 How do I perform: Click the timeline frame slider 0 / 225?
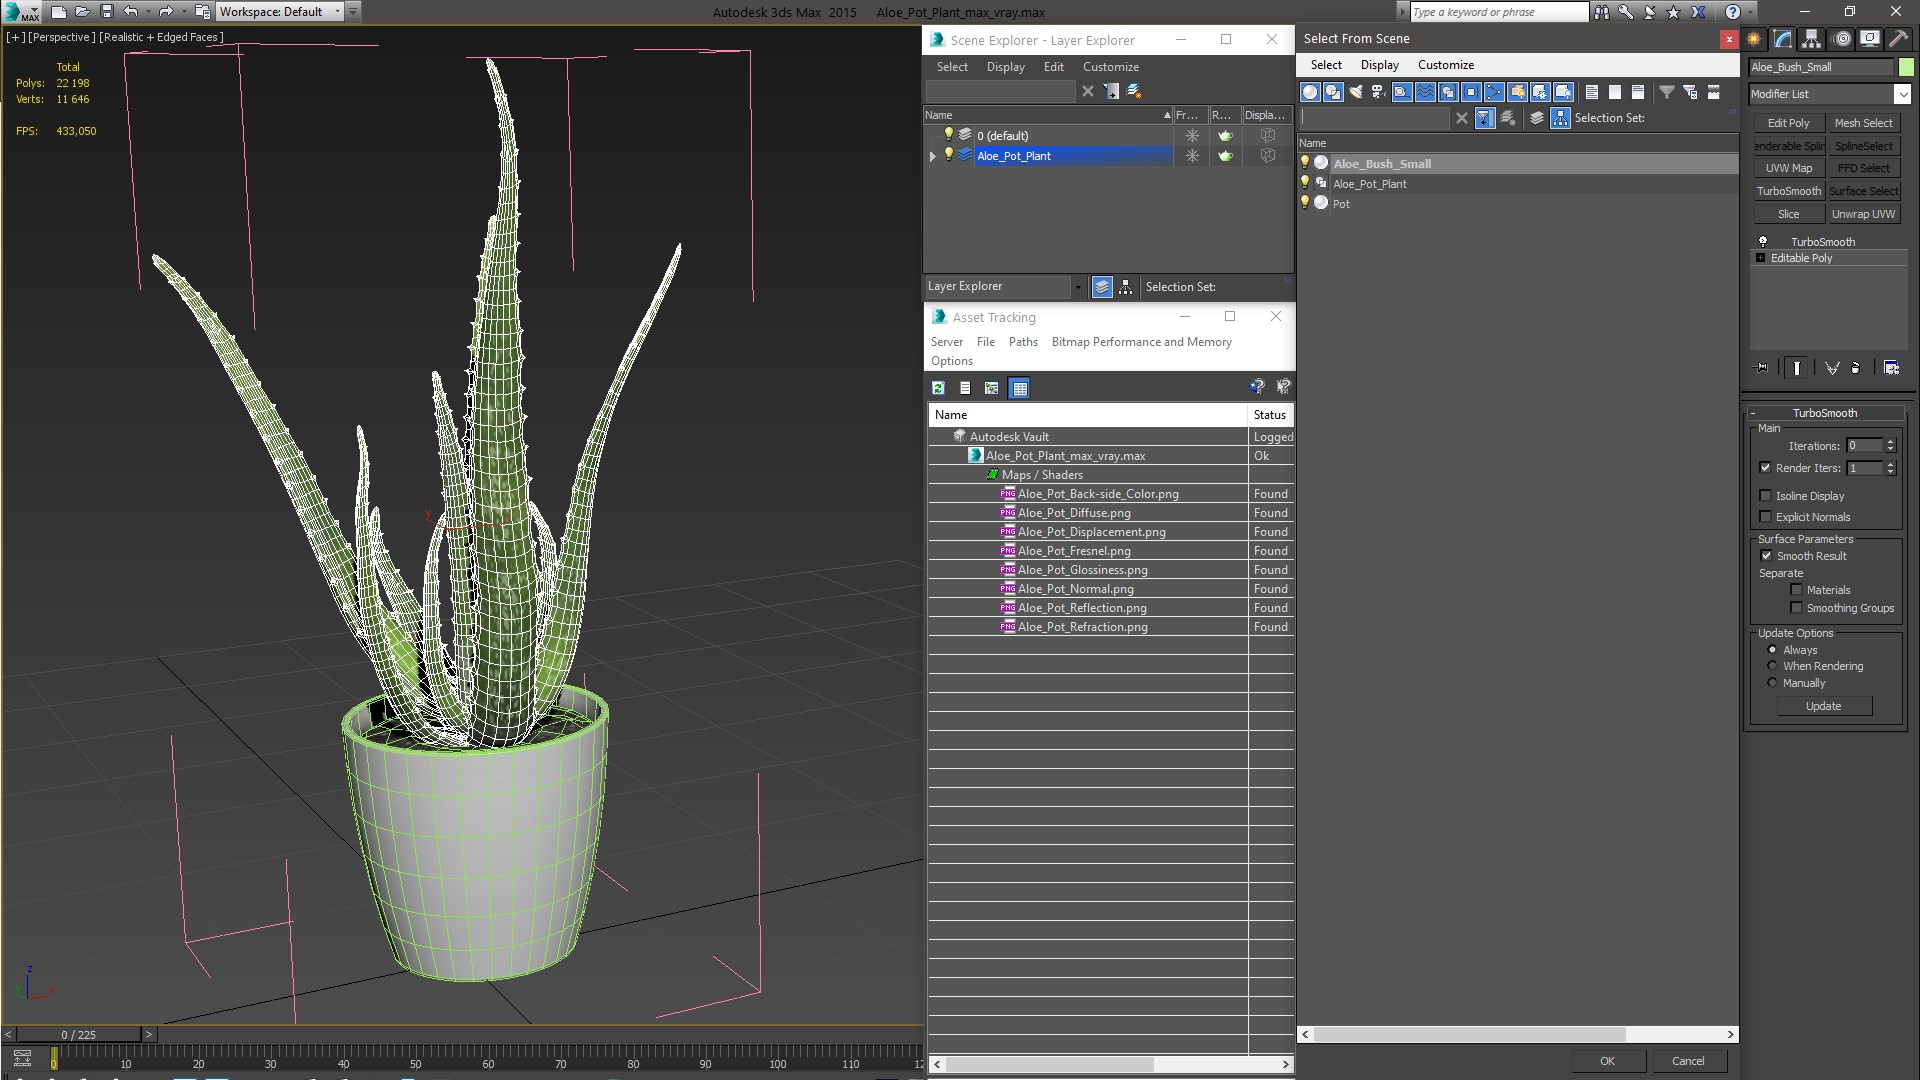coord(79,1035)
